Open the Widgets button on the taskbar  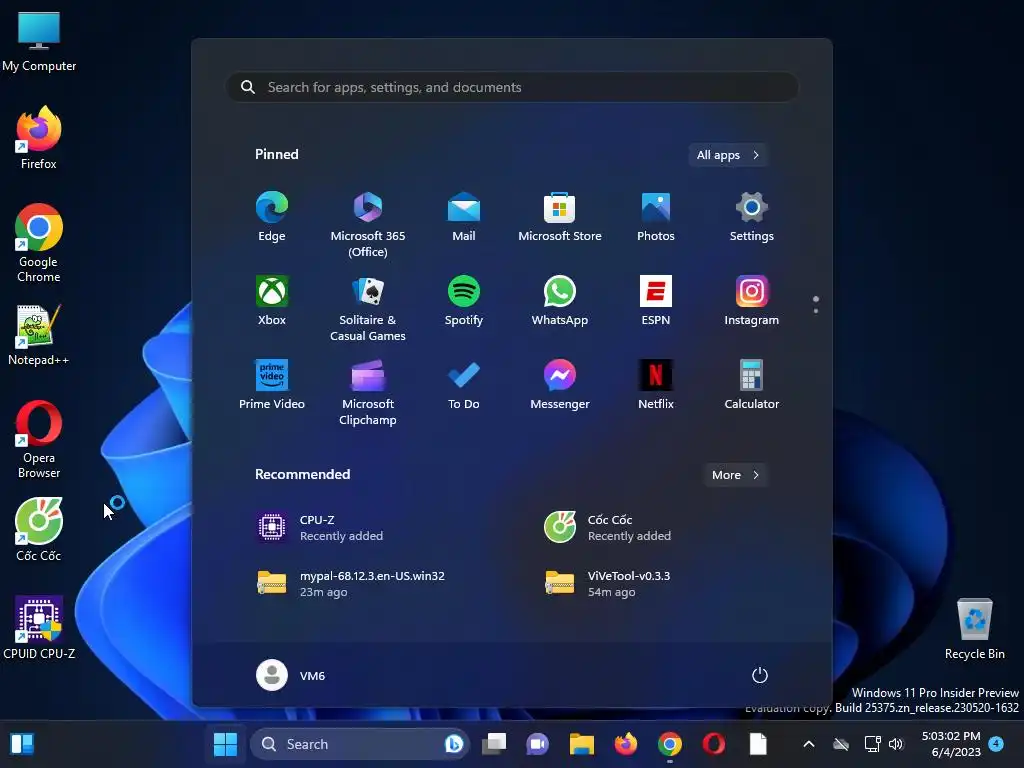point(22,744)
